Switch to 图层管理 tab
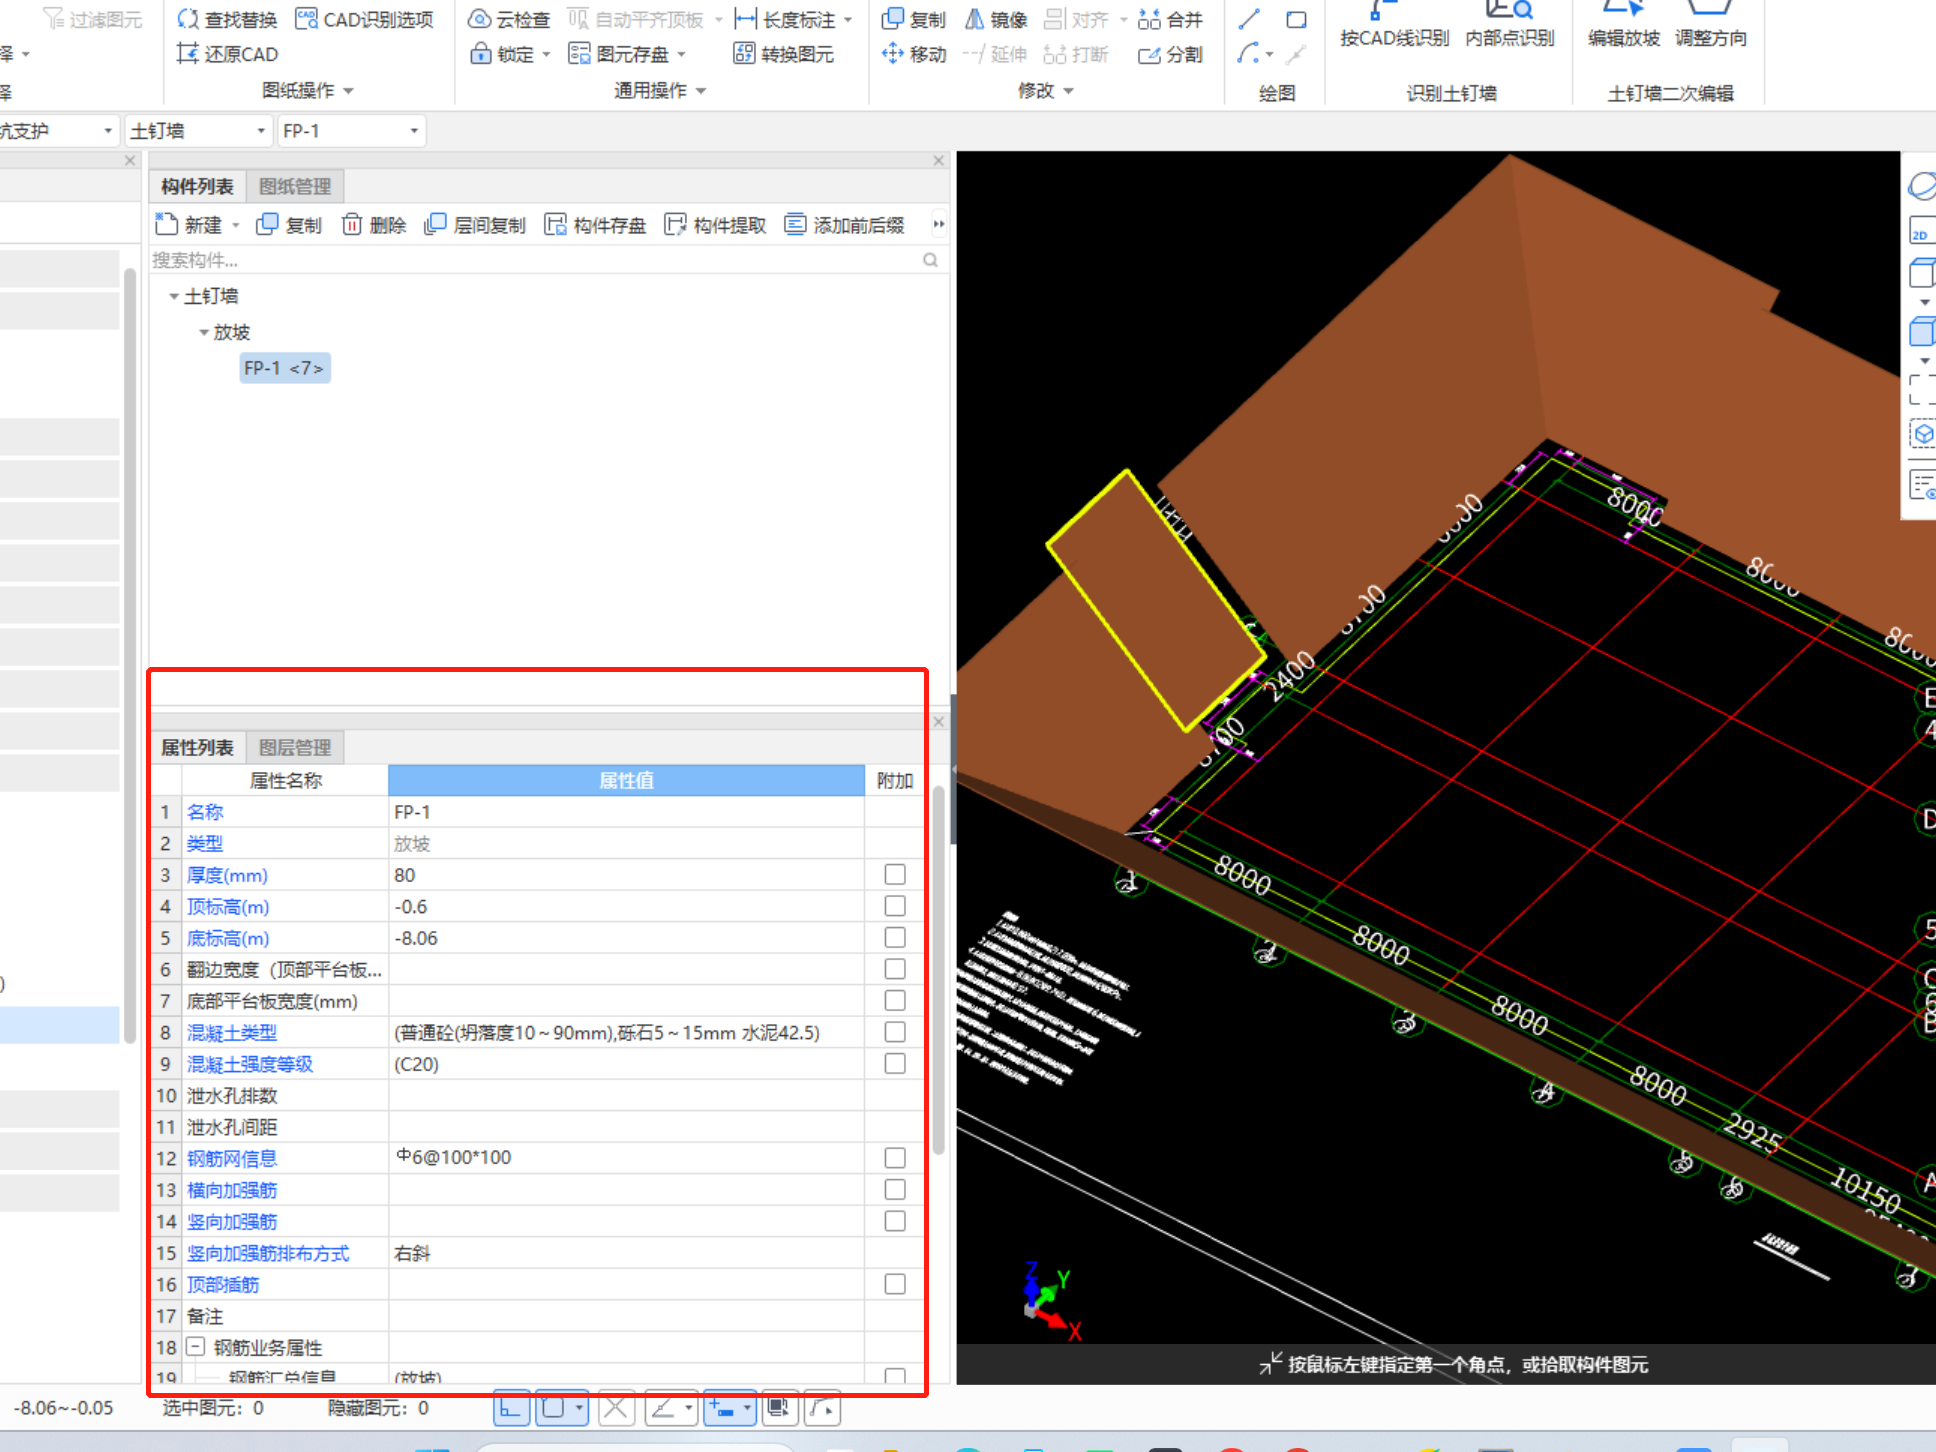The height and width of the screenshot is (1452, 1936). click(x=295, y=748)
